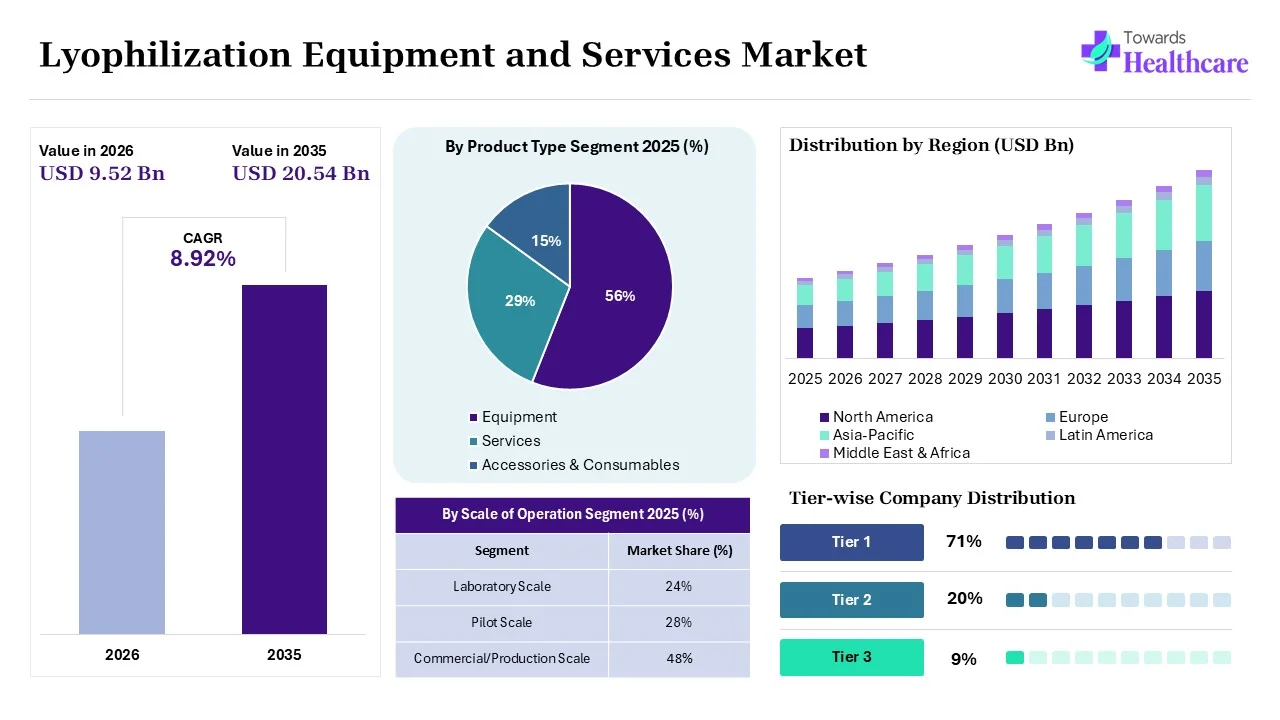The image size is (1280, 720).
Task: Click the Equipment legend color swatch
Action: click(473, 417)
